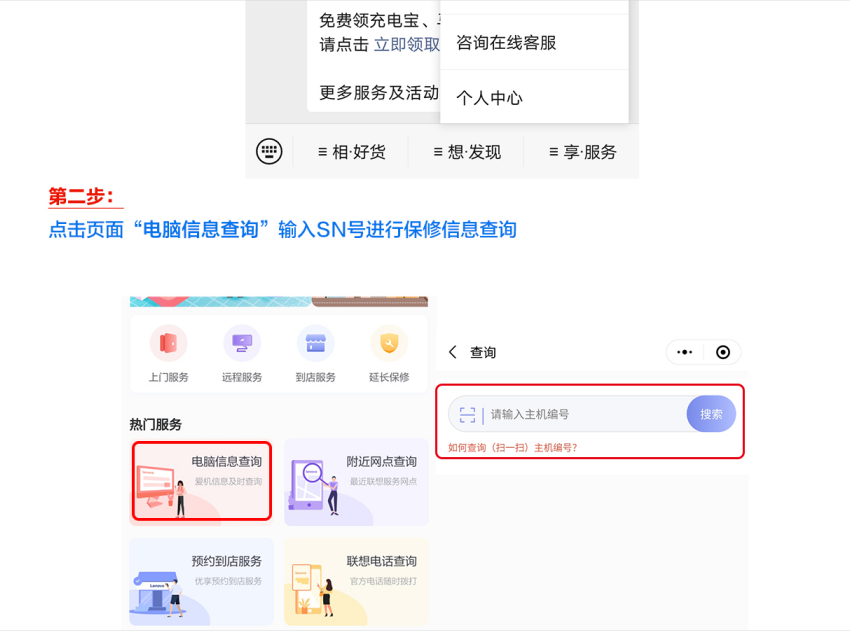Open the 想·发现 menu
This screenshot has width=850, height=631.
point(467,152)
